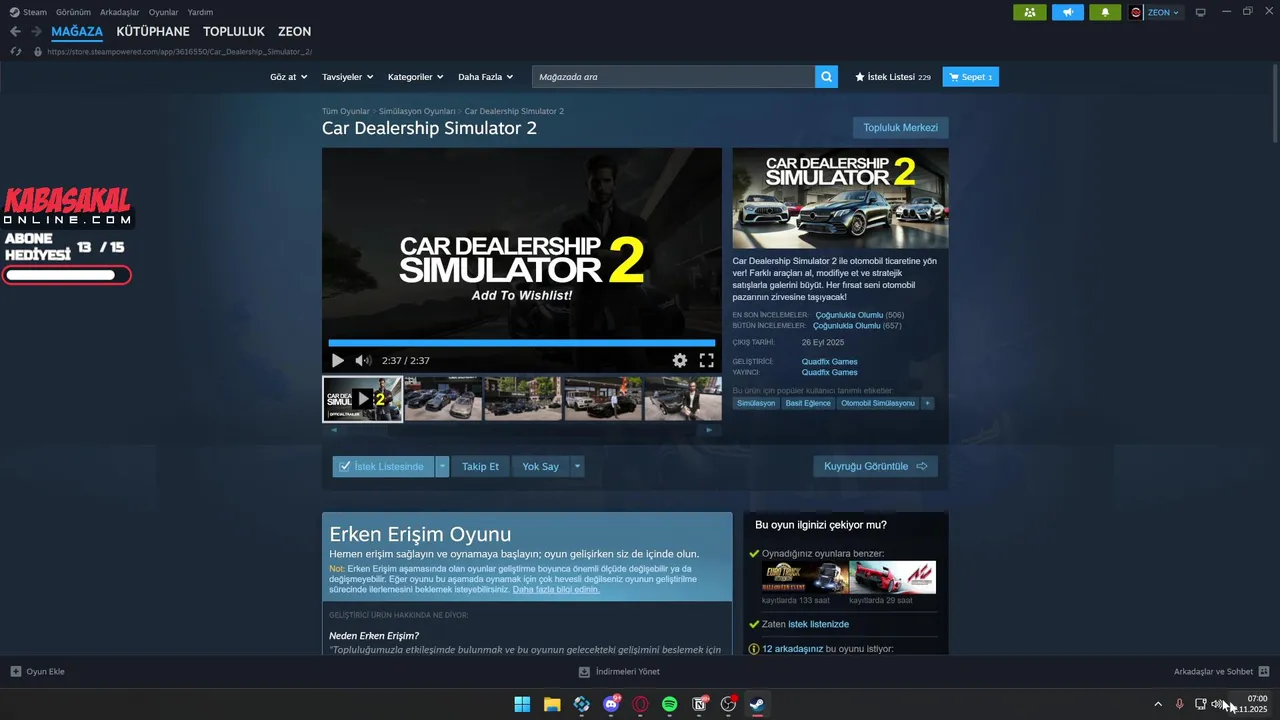Open Euro Truck Simulator similar game thumbnail
Viewport: 1280px width, 720px height.
805,578
